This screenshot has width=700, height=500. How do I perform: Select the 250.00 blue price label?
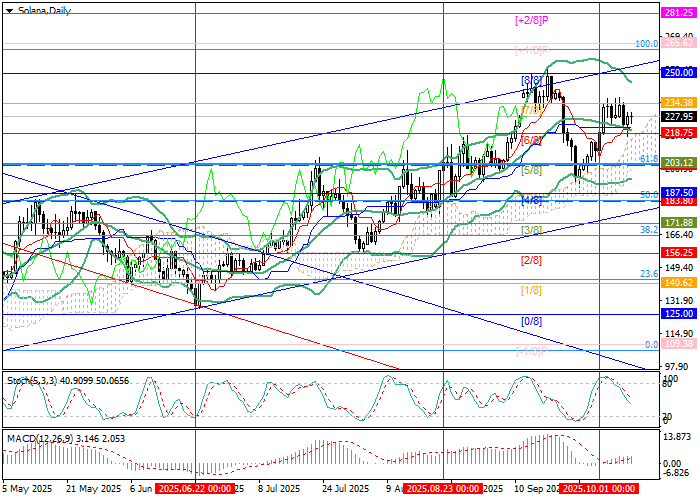coord(678,73)
